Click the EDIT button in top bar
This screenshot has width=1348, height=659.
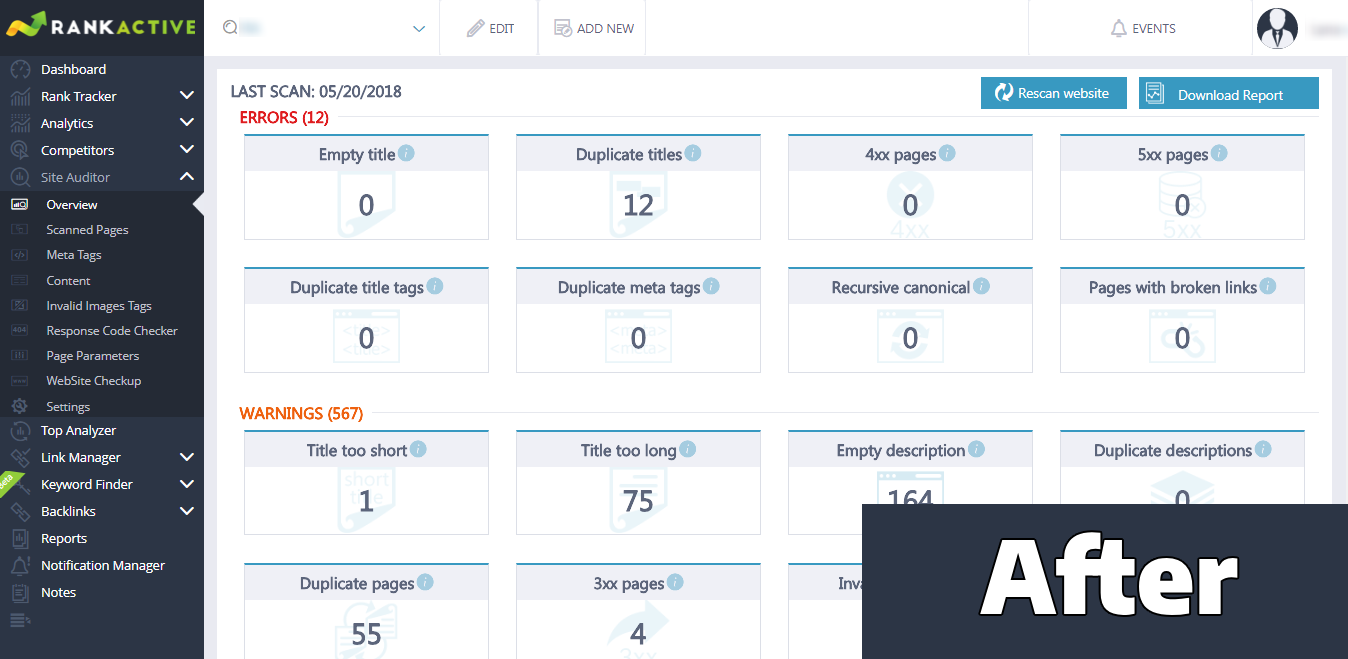pos(490,29)
